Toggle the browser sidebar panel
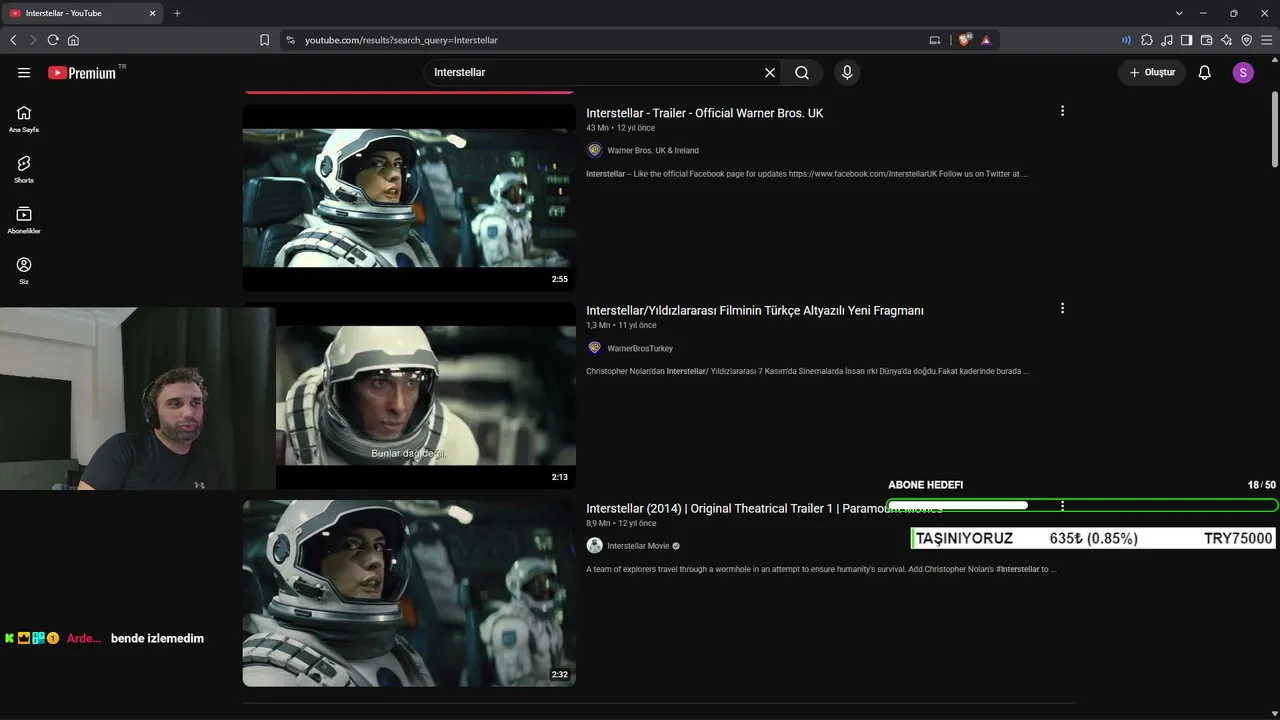Image resolution: width=1280 pixels, height=720 pixels. [1187, 40]
